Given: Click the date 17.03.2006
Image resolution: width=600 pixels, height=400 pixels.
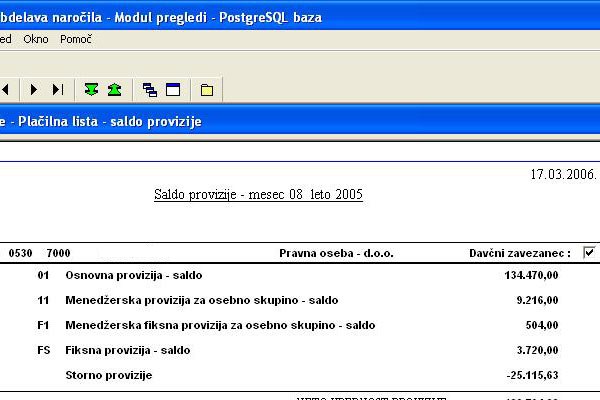Looking at the screenshot, I should pyautogui.click(x=562, y=175).
